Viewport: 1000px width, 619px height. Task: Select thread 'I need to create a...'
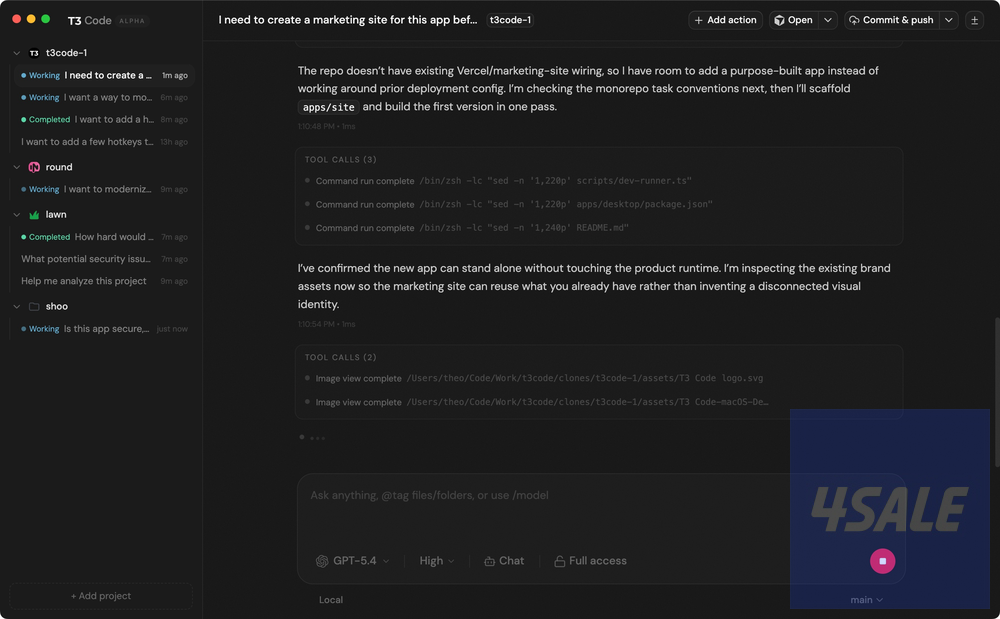coord(105,75)
